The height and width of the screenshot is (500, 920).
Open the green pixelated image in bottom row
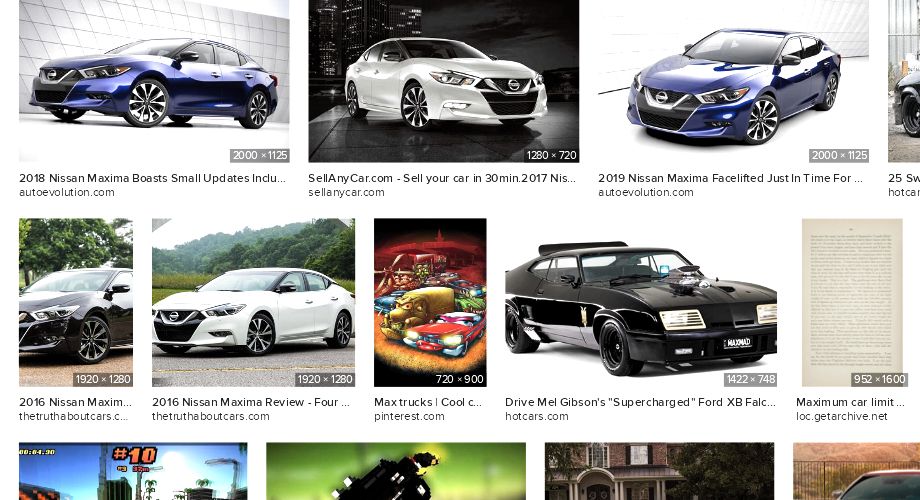point(396,472)
